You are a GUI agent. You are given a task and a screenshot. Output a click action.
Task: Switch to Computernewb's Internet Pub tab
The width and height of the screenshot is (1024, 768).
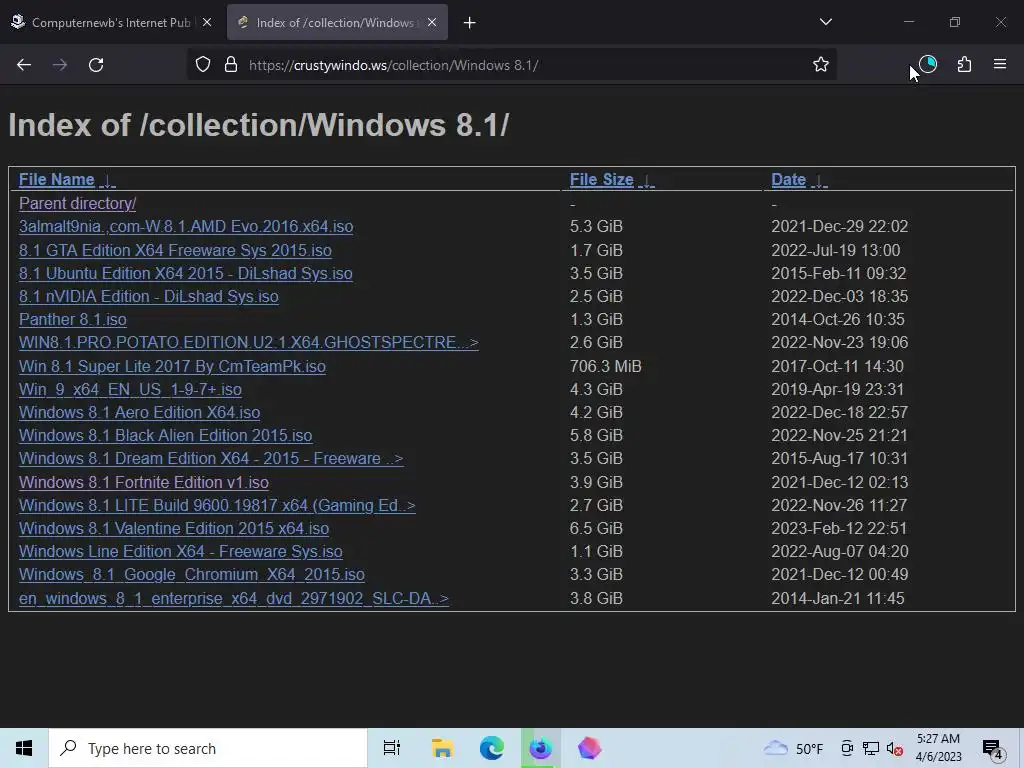click(x=111, y=22)
